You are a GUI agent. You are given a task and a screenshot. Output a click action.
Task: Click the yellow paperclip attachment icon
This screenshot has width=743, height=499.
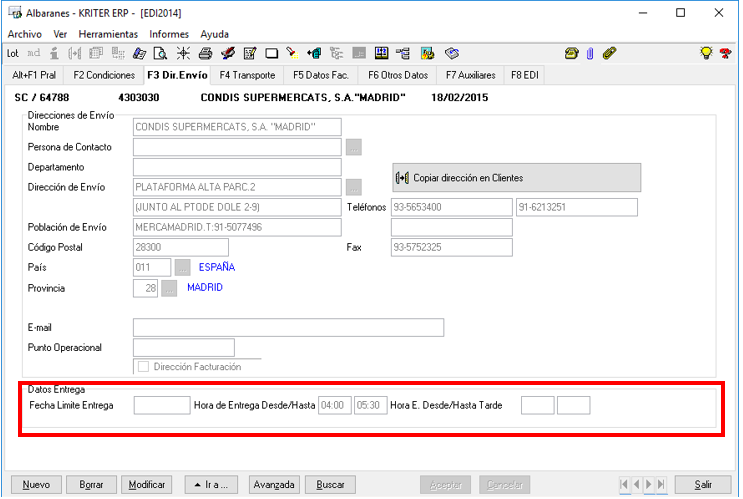point(609,54)
